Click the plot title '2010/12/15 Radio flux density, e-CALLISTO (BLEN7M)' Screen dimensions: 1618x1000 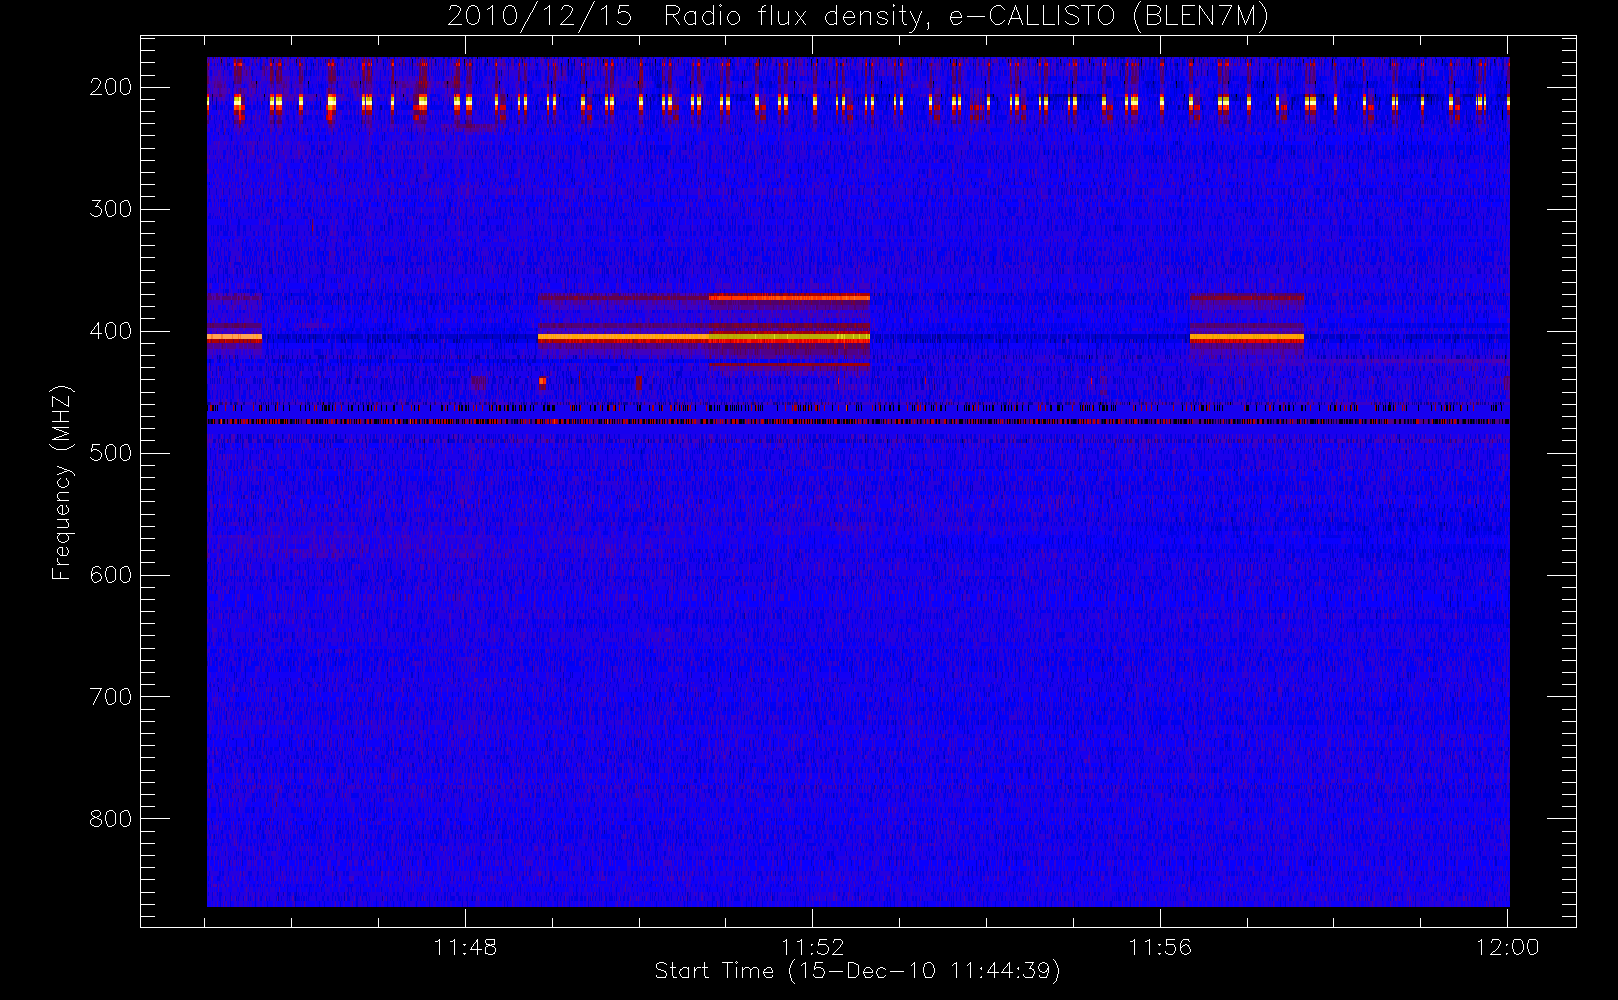point(858,17)
